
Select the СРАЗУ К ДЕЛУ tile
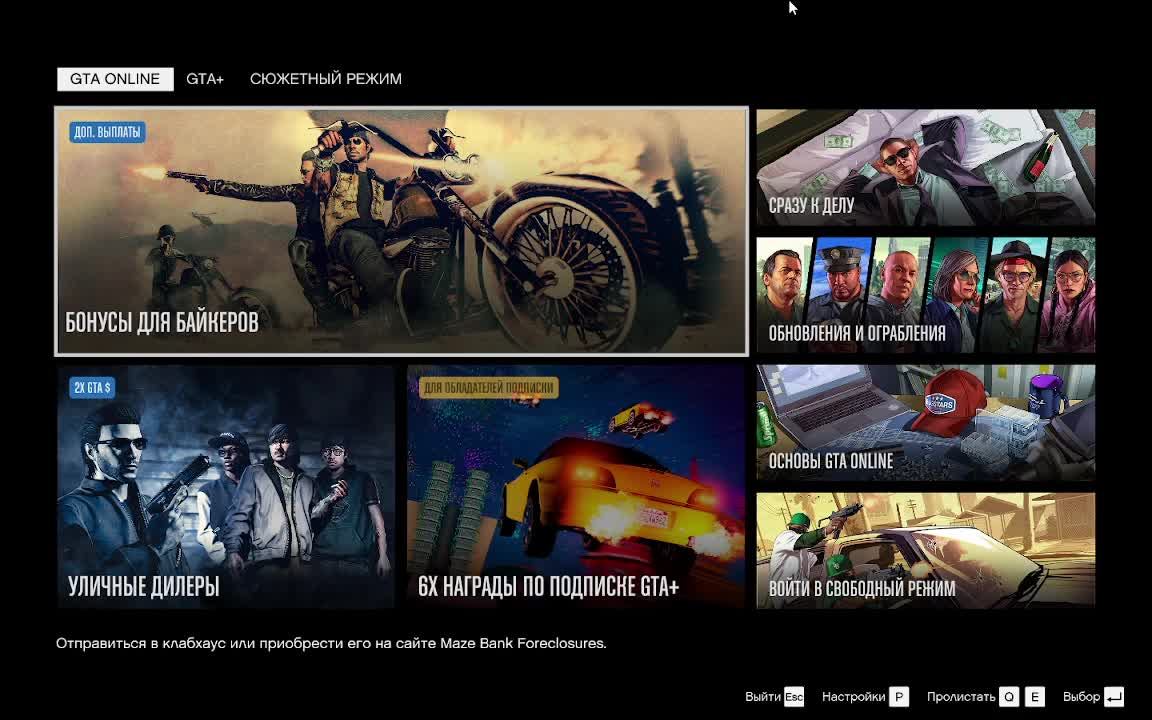(926, 168)
